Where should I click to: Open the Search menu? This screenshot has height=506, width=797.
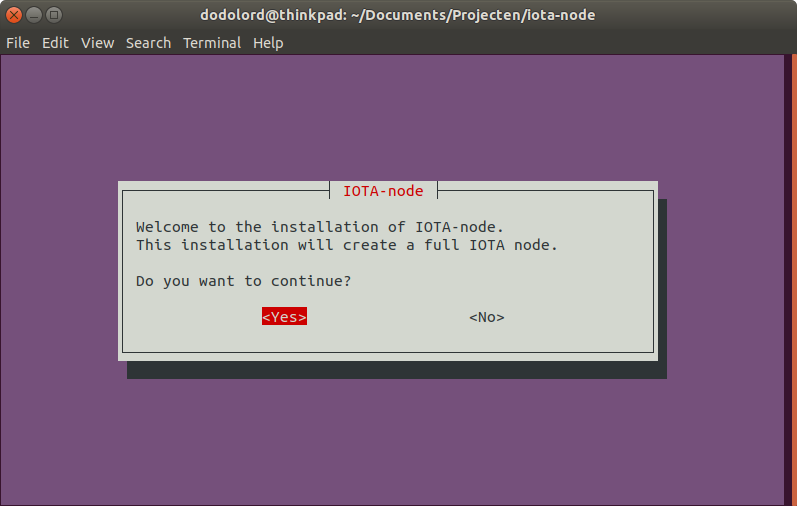pyautogui.click(x=148, y=43)
